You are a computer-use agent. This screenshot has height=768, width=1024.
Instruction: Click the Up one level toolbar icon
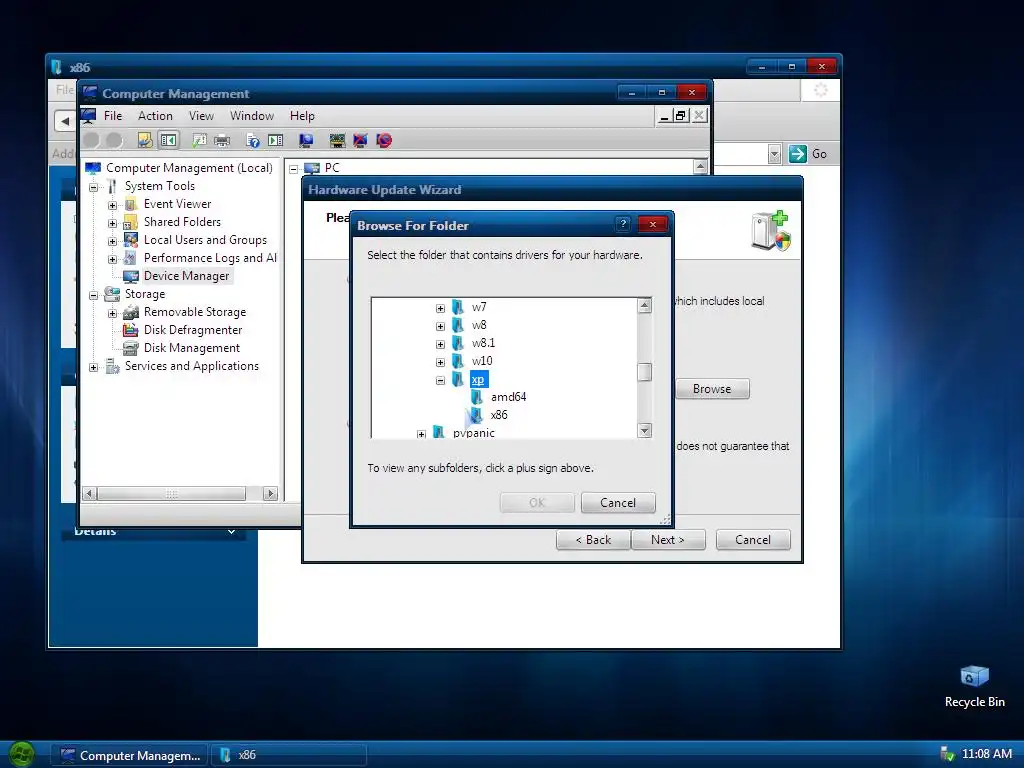[145, 140]
